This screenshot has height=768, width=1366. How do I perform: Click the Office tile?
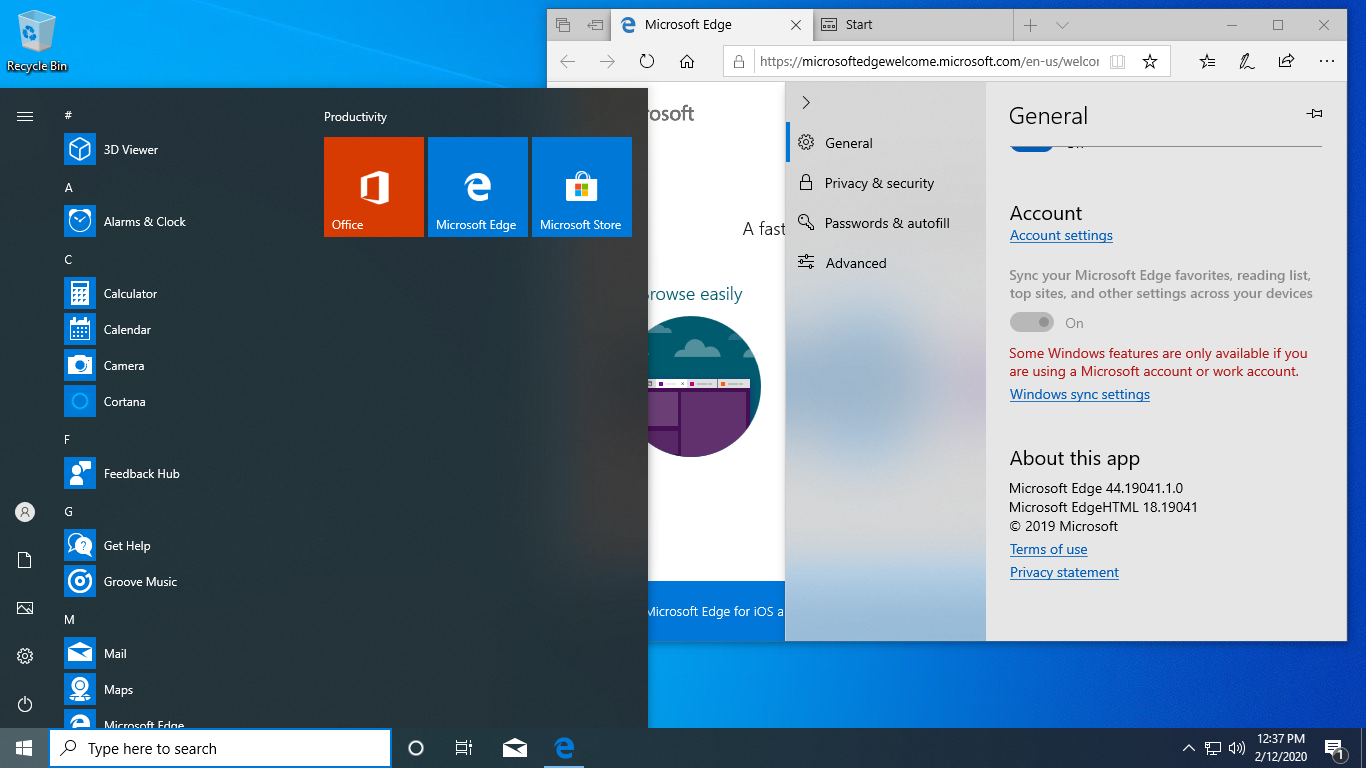[x=374, y=187]
